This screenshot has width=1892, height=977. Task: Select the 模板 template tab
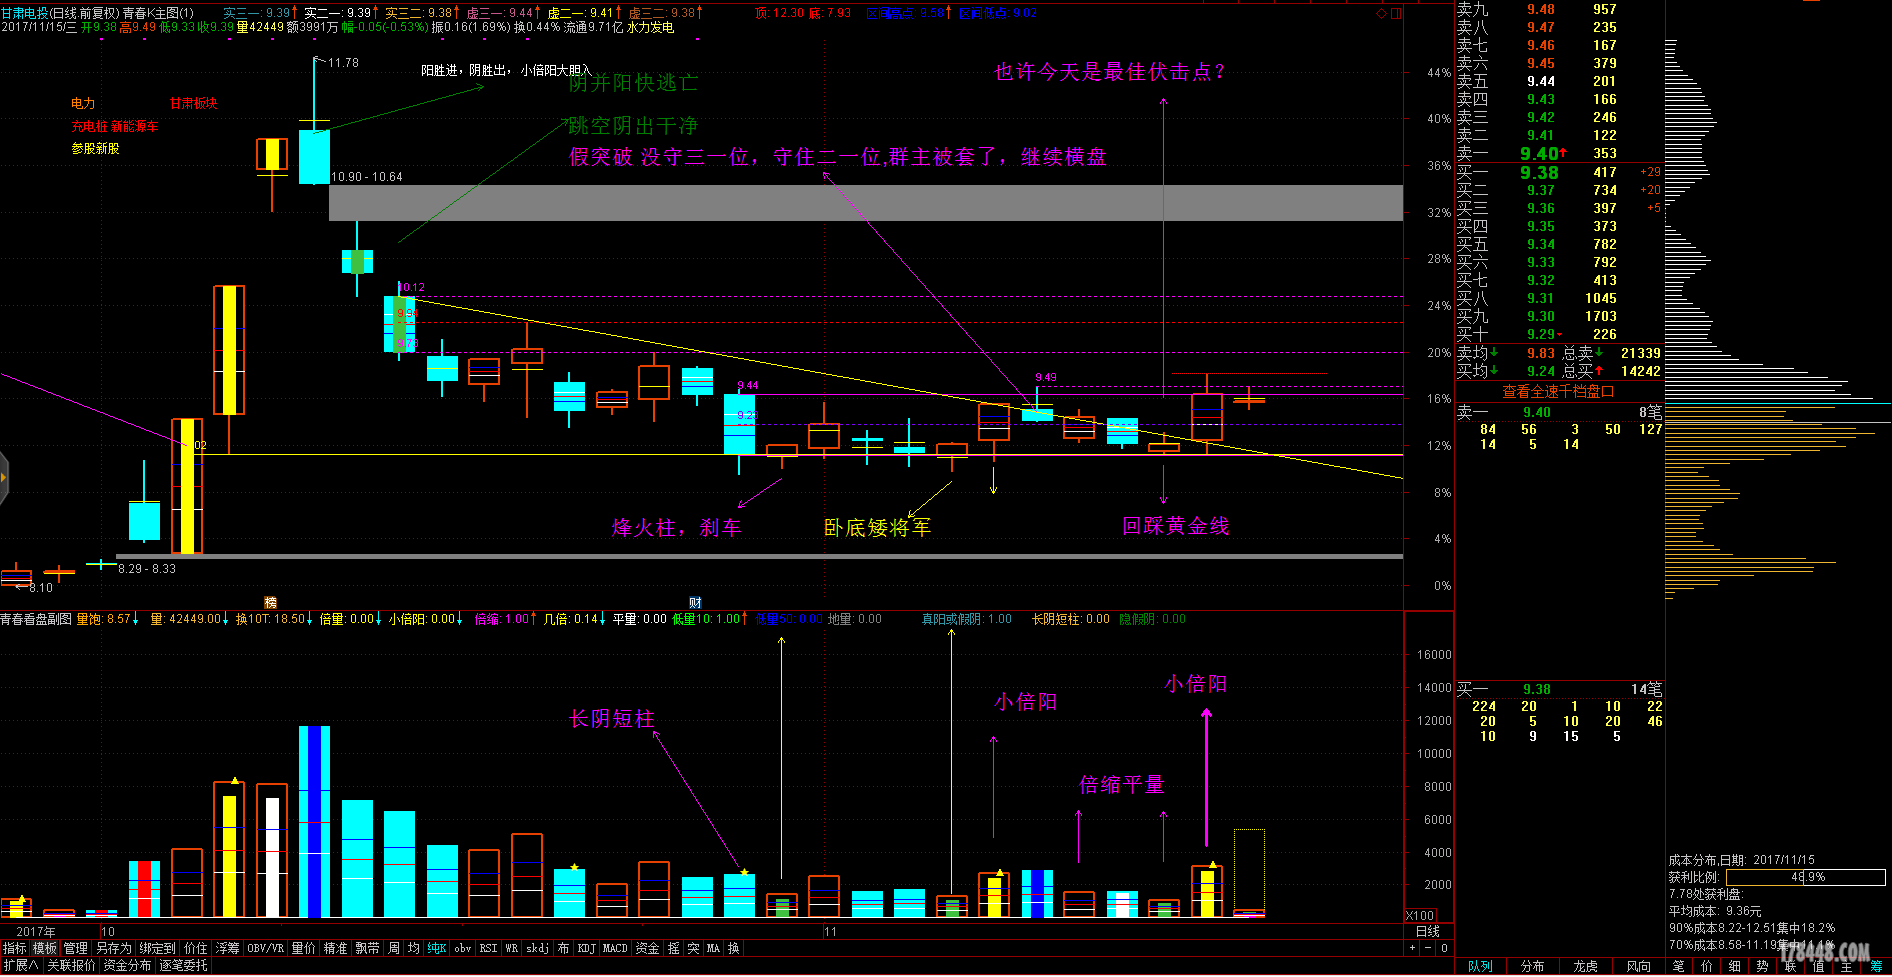[x=45, y=948]
